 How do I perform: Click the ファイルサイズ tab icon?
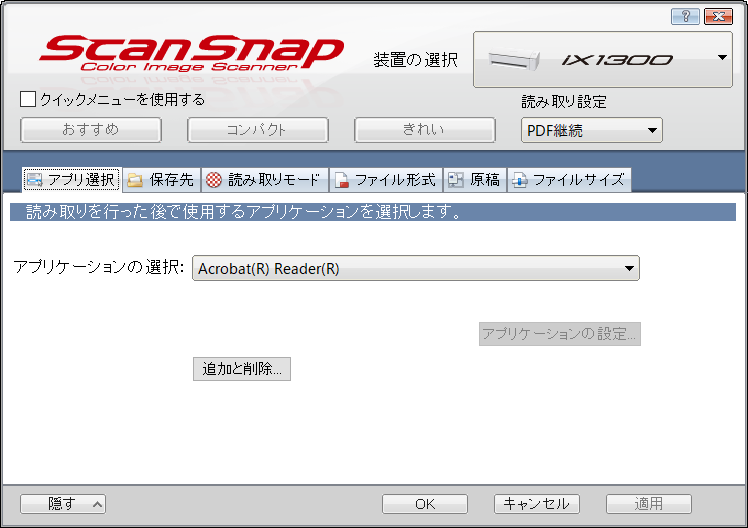pos(519,180)
